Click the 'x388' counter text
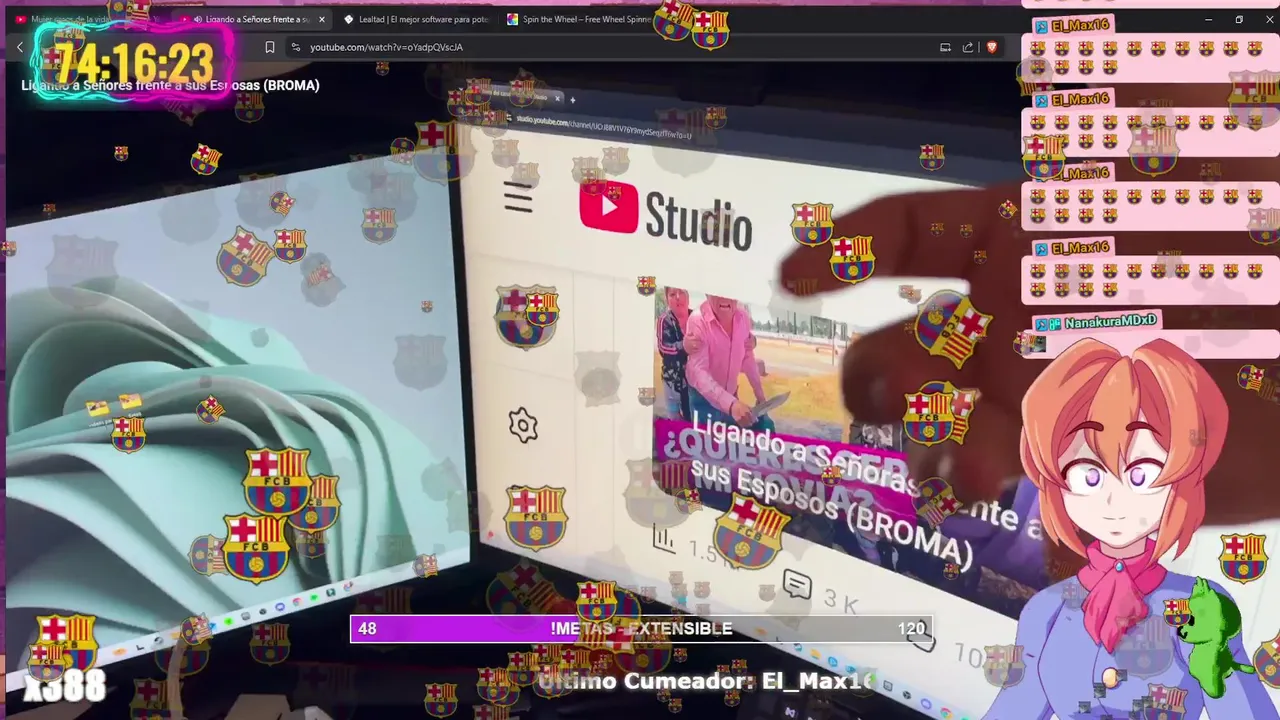This screenshot has height=720, width=1280. pos(65,686)
